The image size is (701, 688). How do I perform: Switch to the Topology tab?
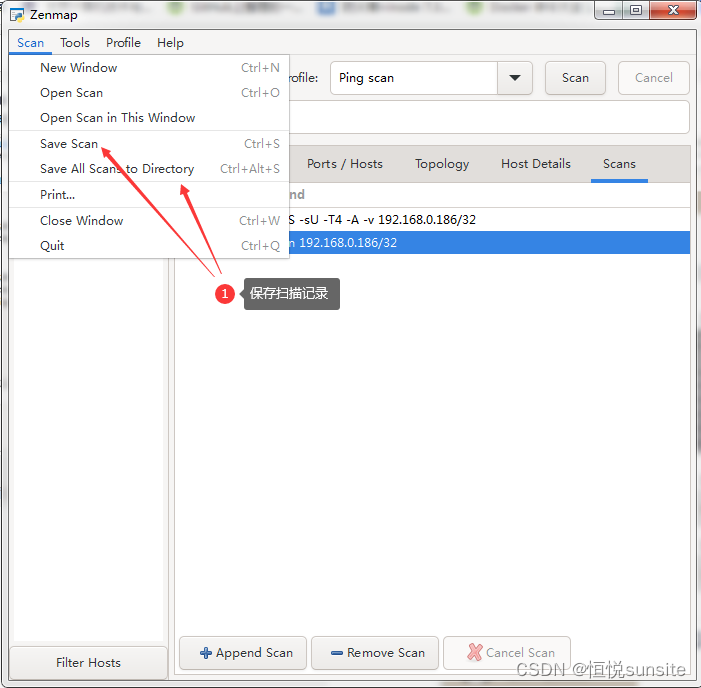[442, 164]
